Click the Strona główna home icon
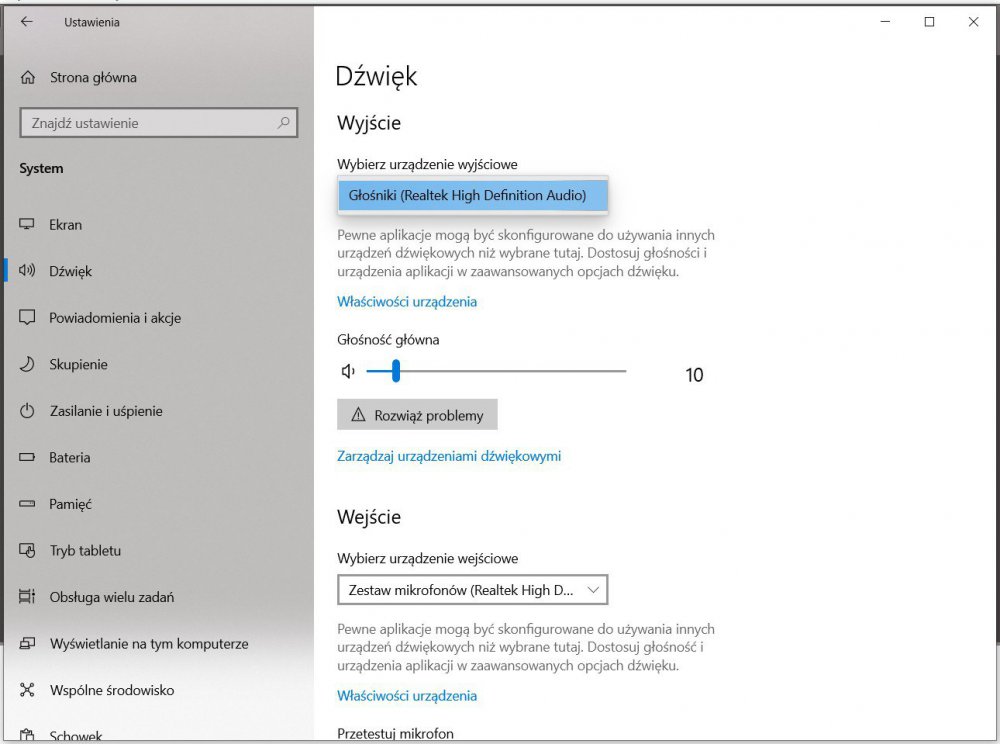 tap(28, 77)
